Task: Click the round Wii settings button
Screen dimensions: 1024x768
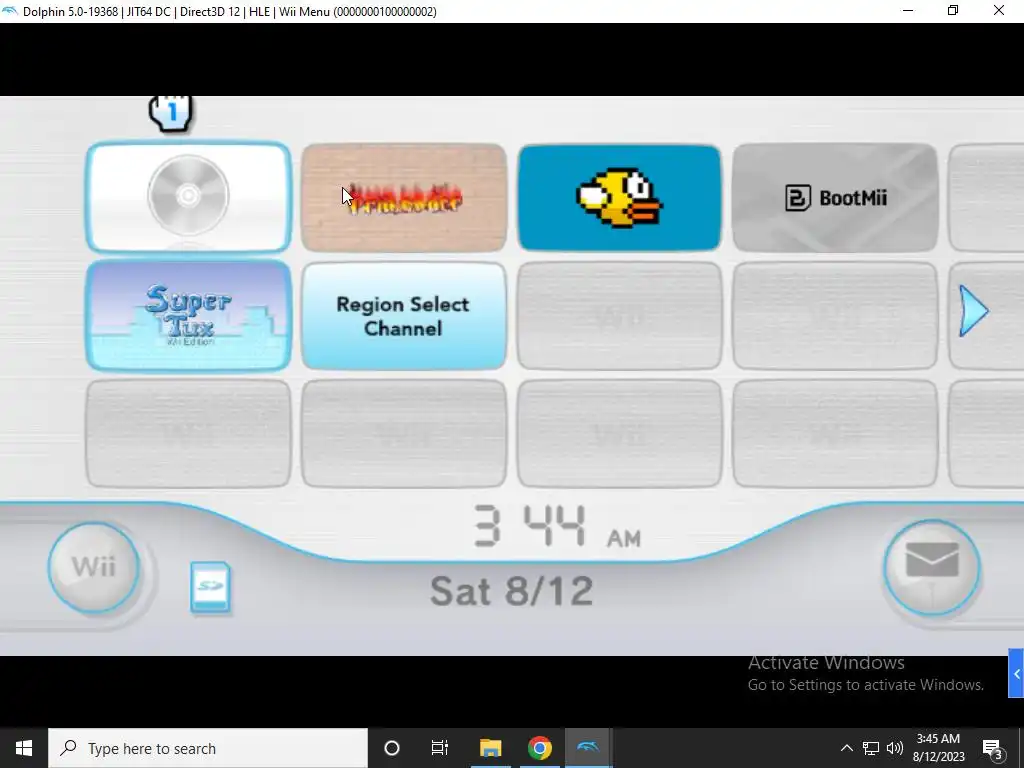Action: coord(94,567)
